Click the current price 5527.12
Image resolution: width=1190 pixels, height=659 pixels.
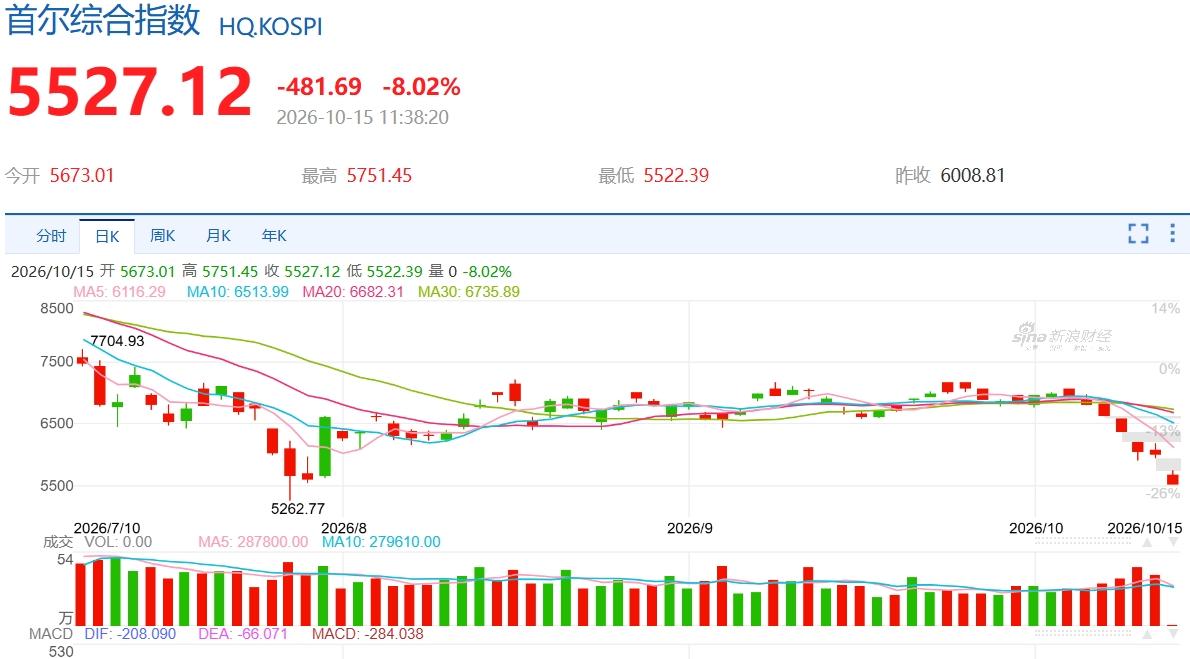130,92
